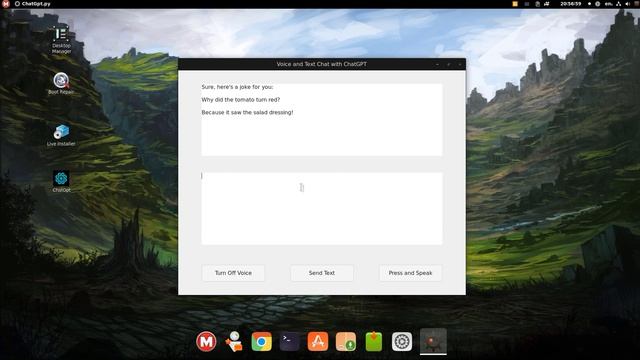Open the red M menu in dock
This screenshot has width=640, height=360.
pos(206,341)
